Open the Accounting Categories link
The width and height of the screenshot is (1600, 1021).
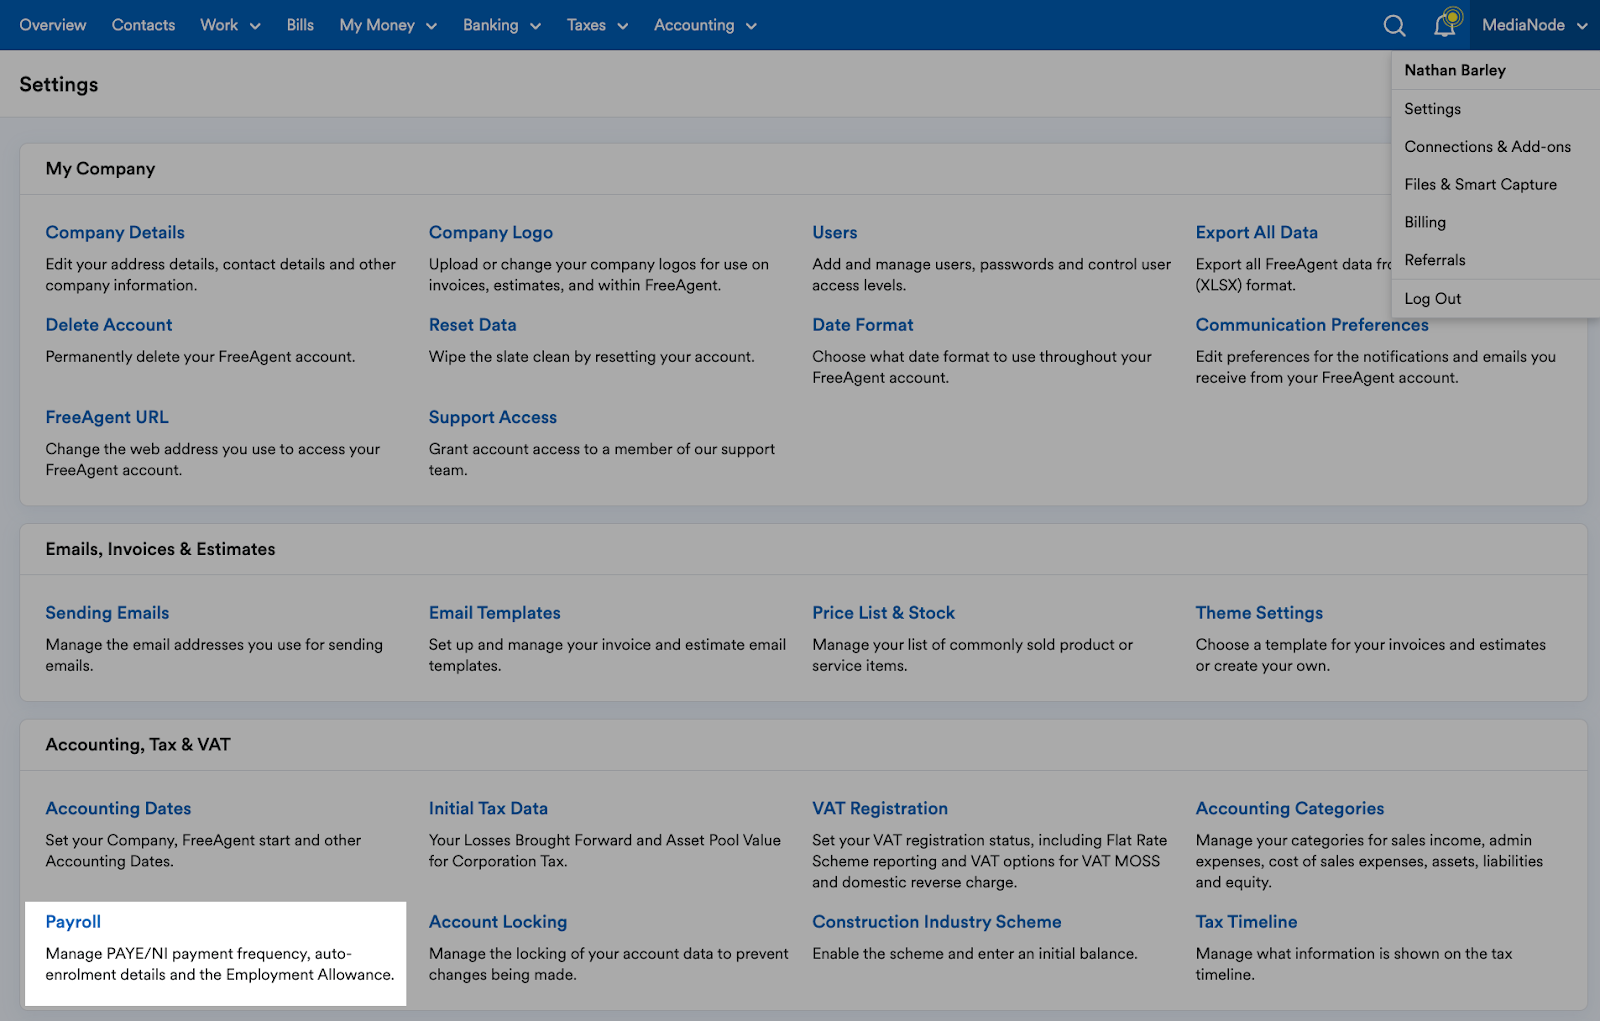pyautogui.click(x=1289, y=809)
